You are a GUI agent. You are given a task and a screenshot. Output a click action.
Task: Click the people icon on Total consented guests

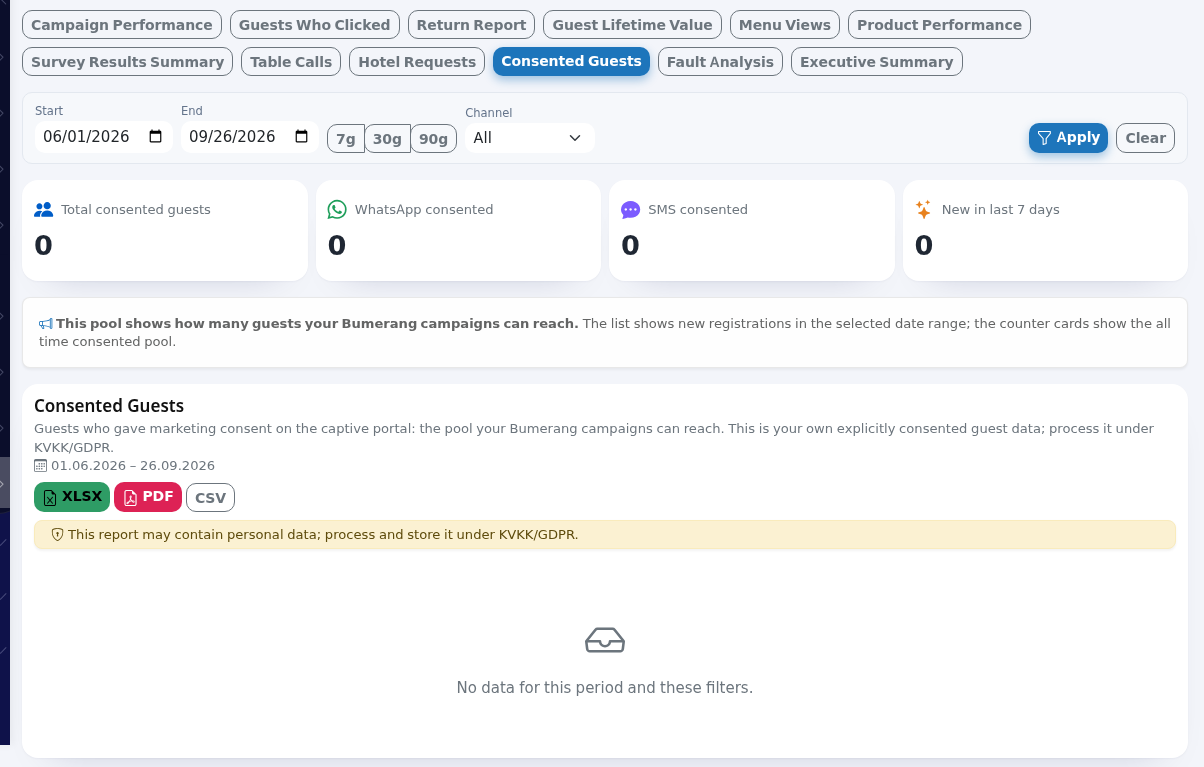[43, 210]
